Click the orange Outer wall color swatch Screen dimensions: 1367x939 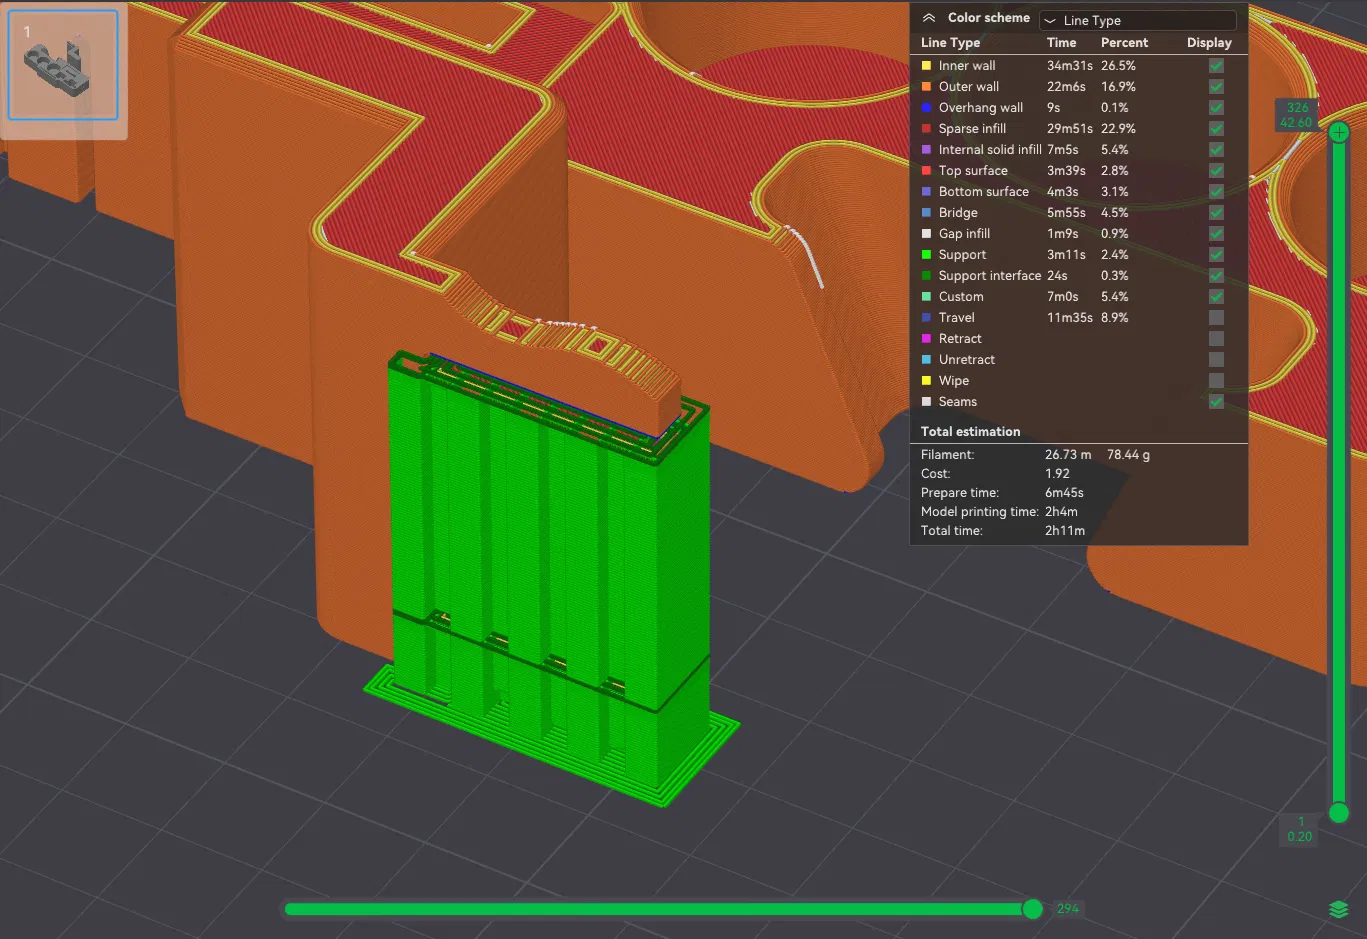pyautogui.click(x=926, y=87)
